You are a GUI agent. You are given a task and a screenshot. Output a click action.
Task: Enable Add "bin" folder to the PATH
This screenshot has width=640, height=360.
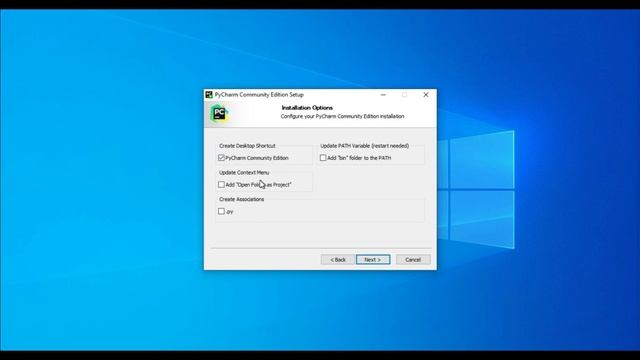tap(323, 158)
